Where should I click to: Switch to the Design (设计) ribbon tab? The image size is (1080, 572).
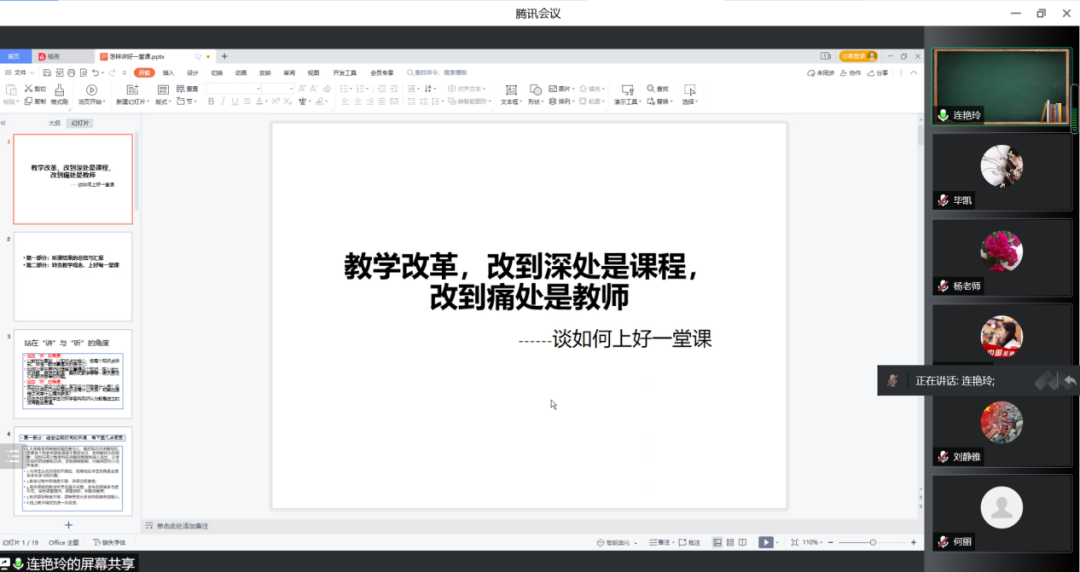(x=193, y=73)
